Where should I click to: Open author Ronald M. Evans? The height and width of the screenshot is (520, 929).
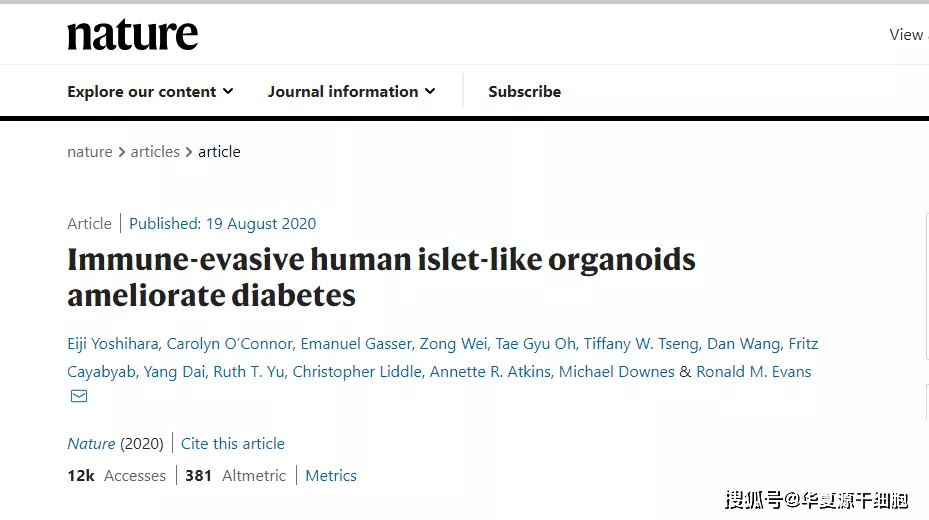754,371
